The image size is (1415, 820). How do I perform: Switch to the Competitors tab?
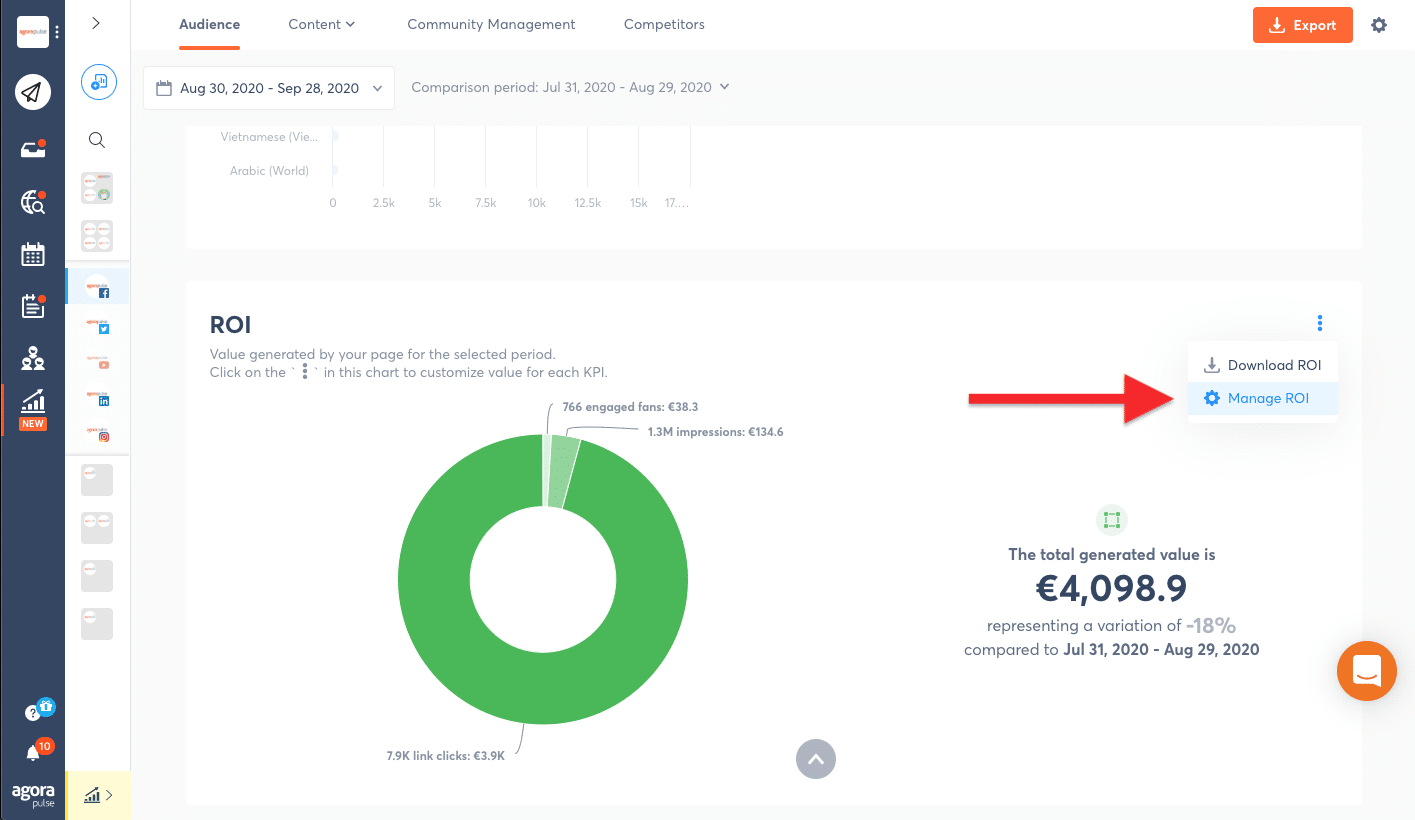click(x=664, y=24)
